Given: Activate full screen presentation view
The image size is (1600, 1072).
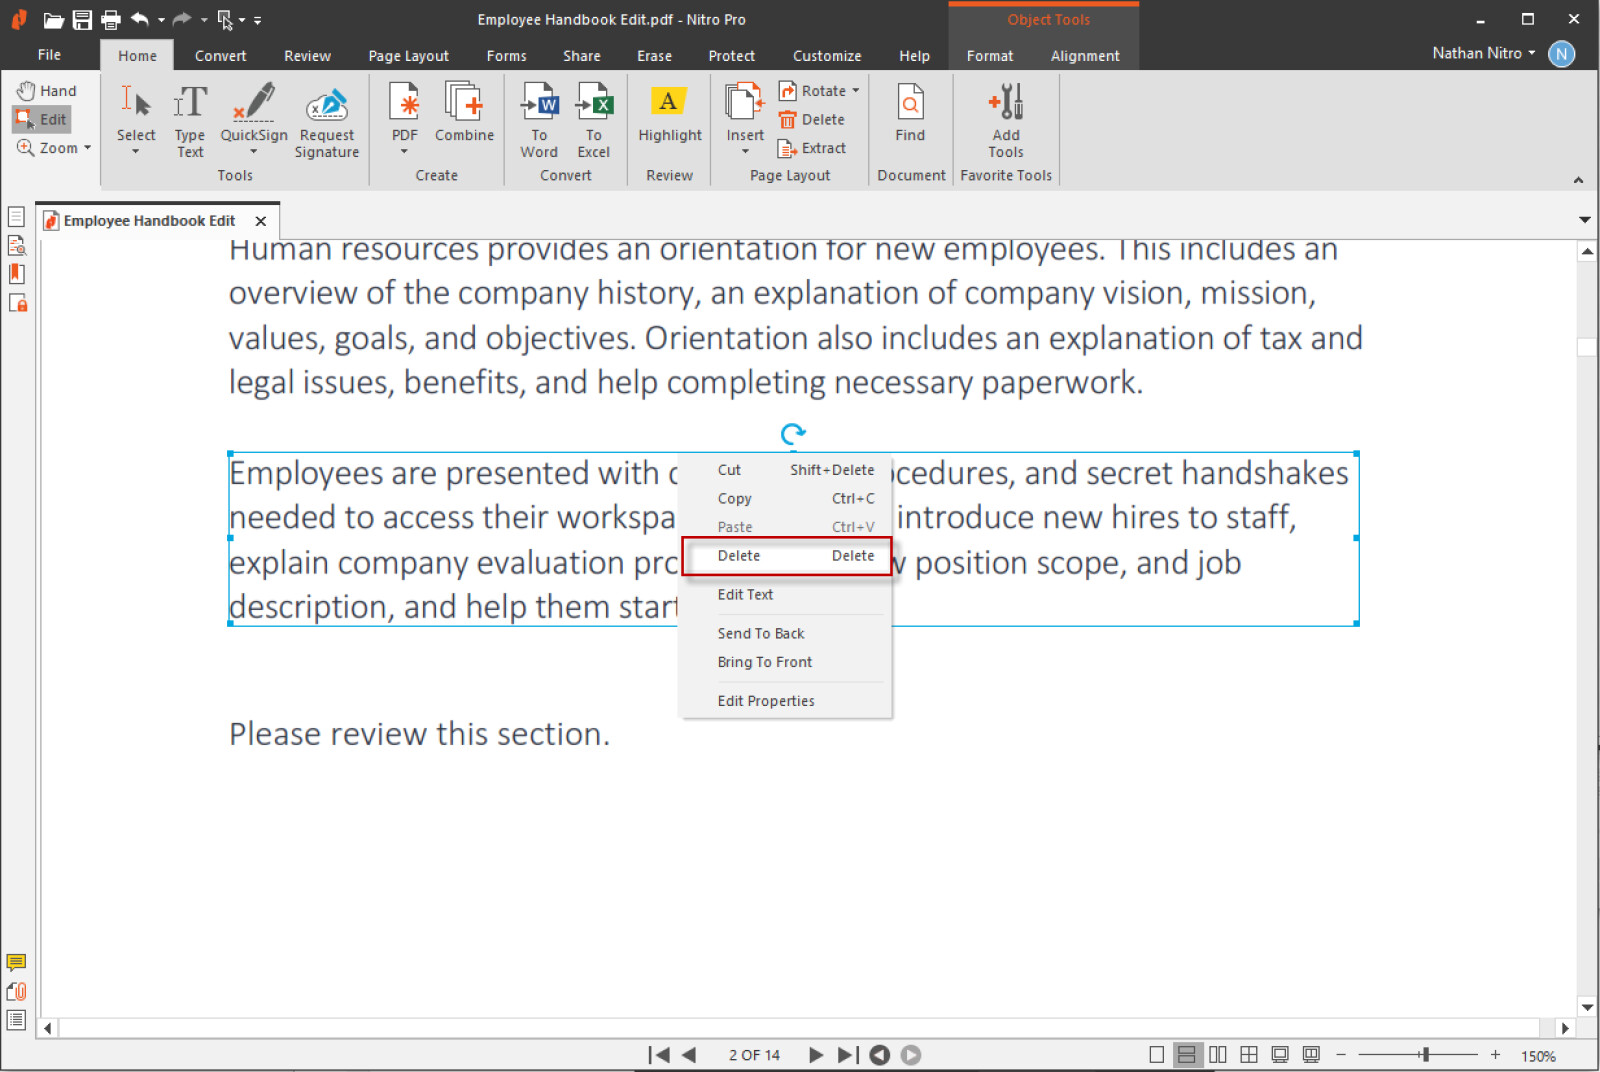Looking at the screenshot, I should (x=1280, y=1054).
